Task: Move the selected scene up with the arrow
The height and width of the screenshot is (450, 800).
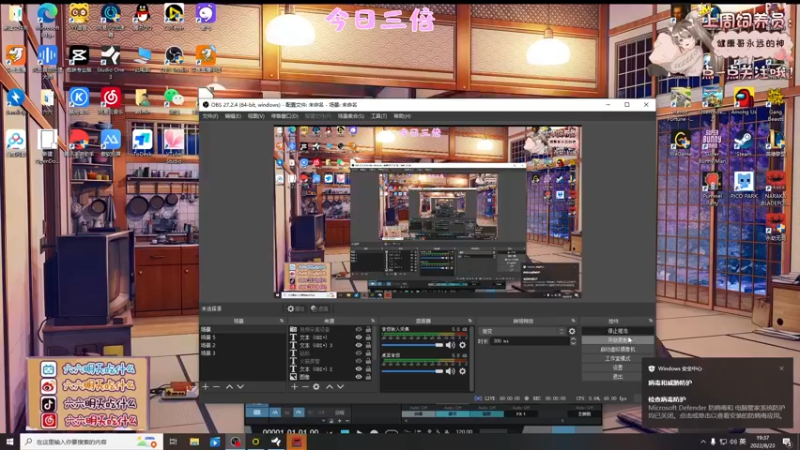Action: (x=230, y=387)
